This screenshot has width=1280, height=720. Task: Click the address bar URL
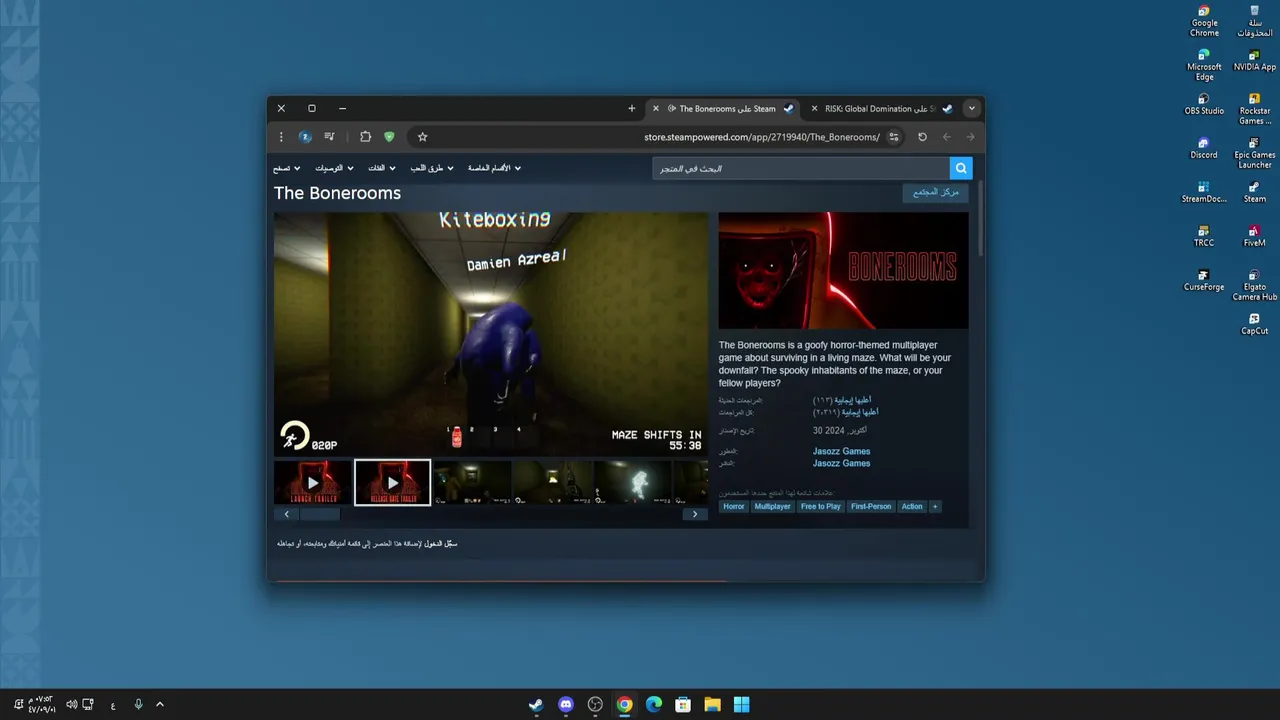tap(762, 137)
